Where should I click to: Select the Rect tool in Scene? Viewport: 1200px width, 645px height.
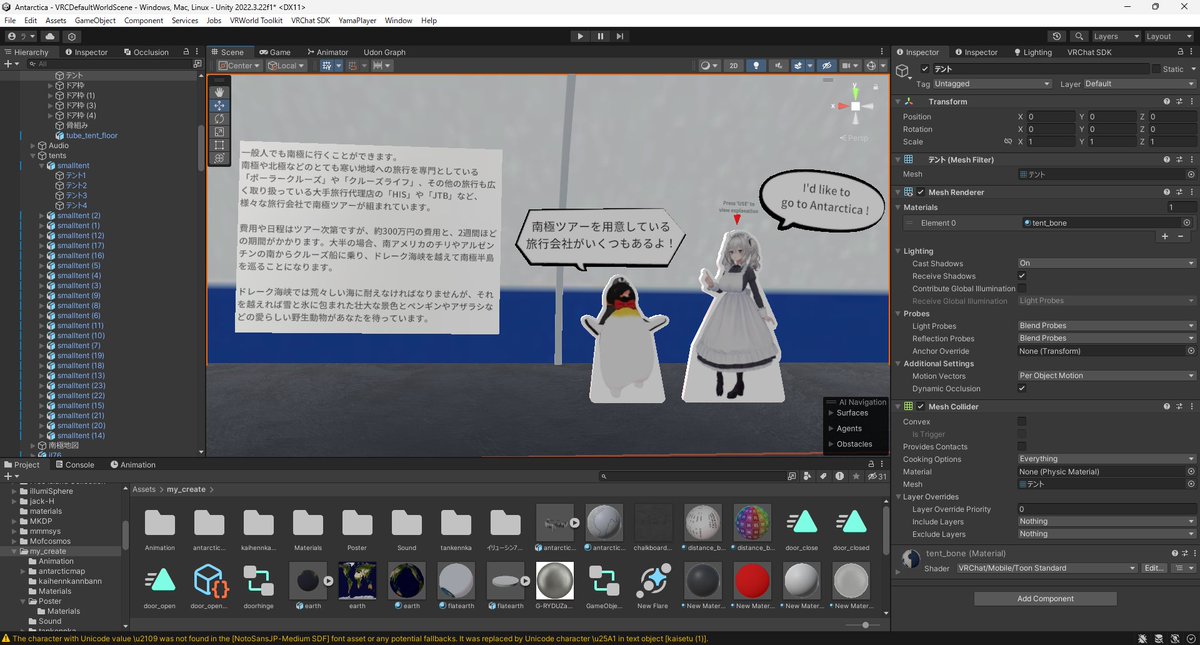tap(219, 144)
